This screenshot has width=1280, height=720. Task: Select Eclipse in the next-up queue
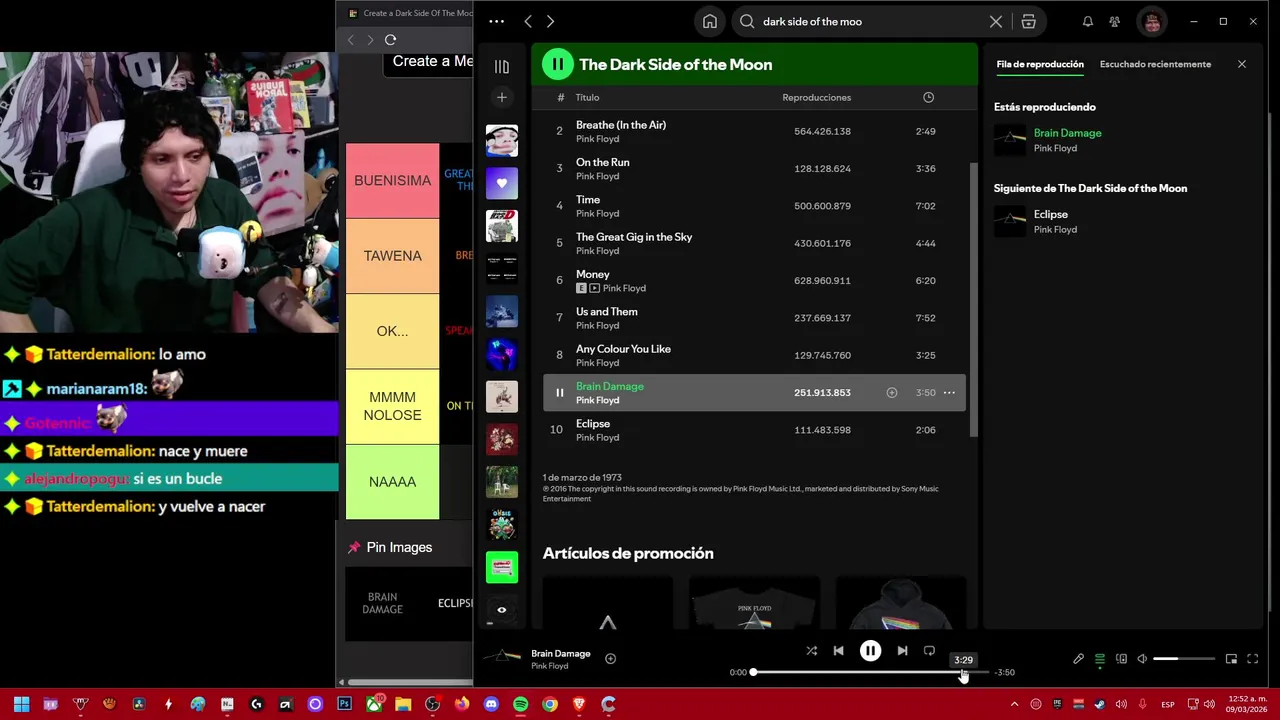tap(1121, 221)
